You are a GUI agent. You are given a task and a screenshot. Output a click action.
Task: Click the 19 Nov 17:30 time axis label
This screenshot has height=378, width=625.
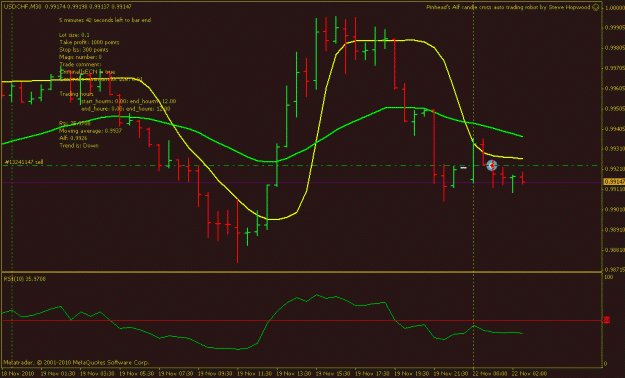coord(372,374)
